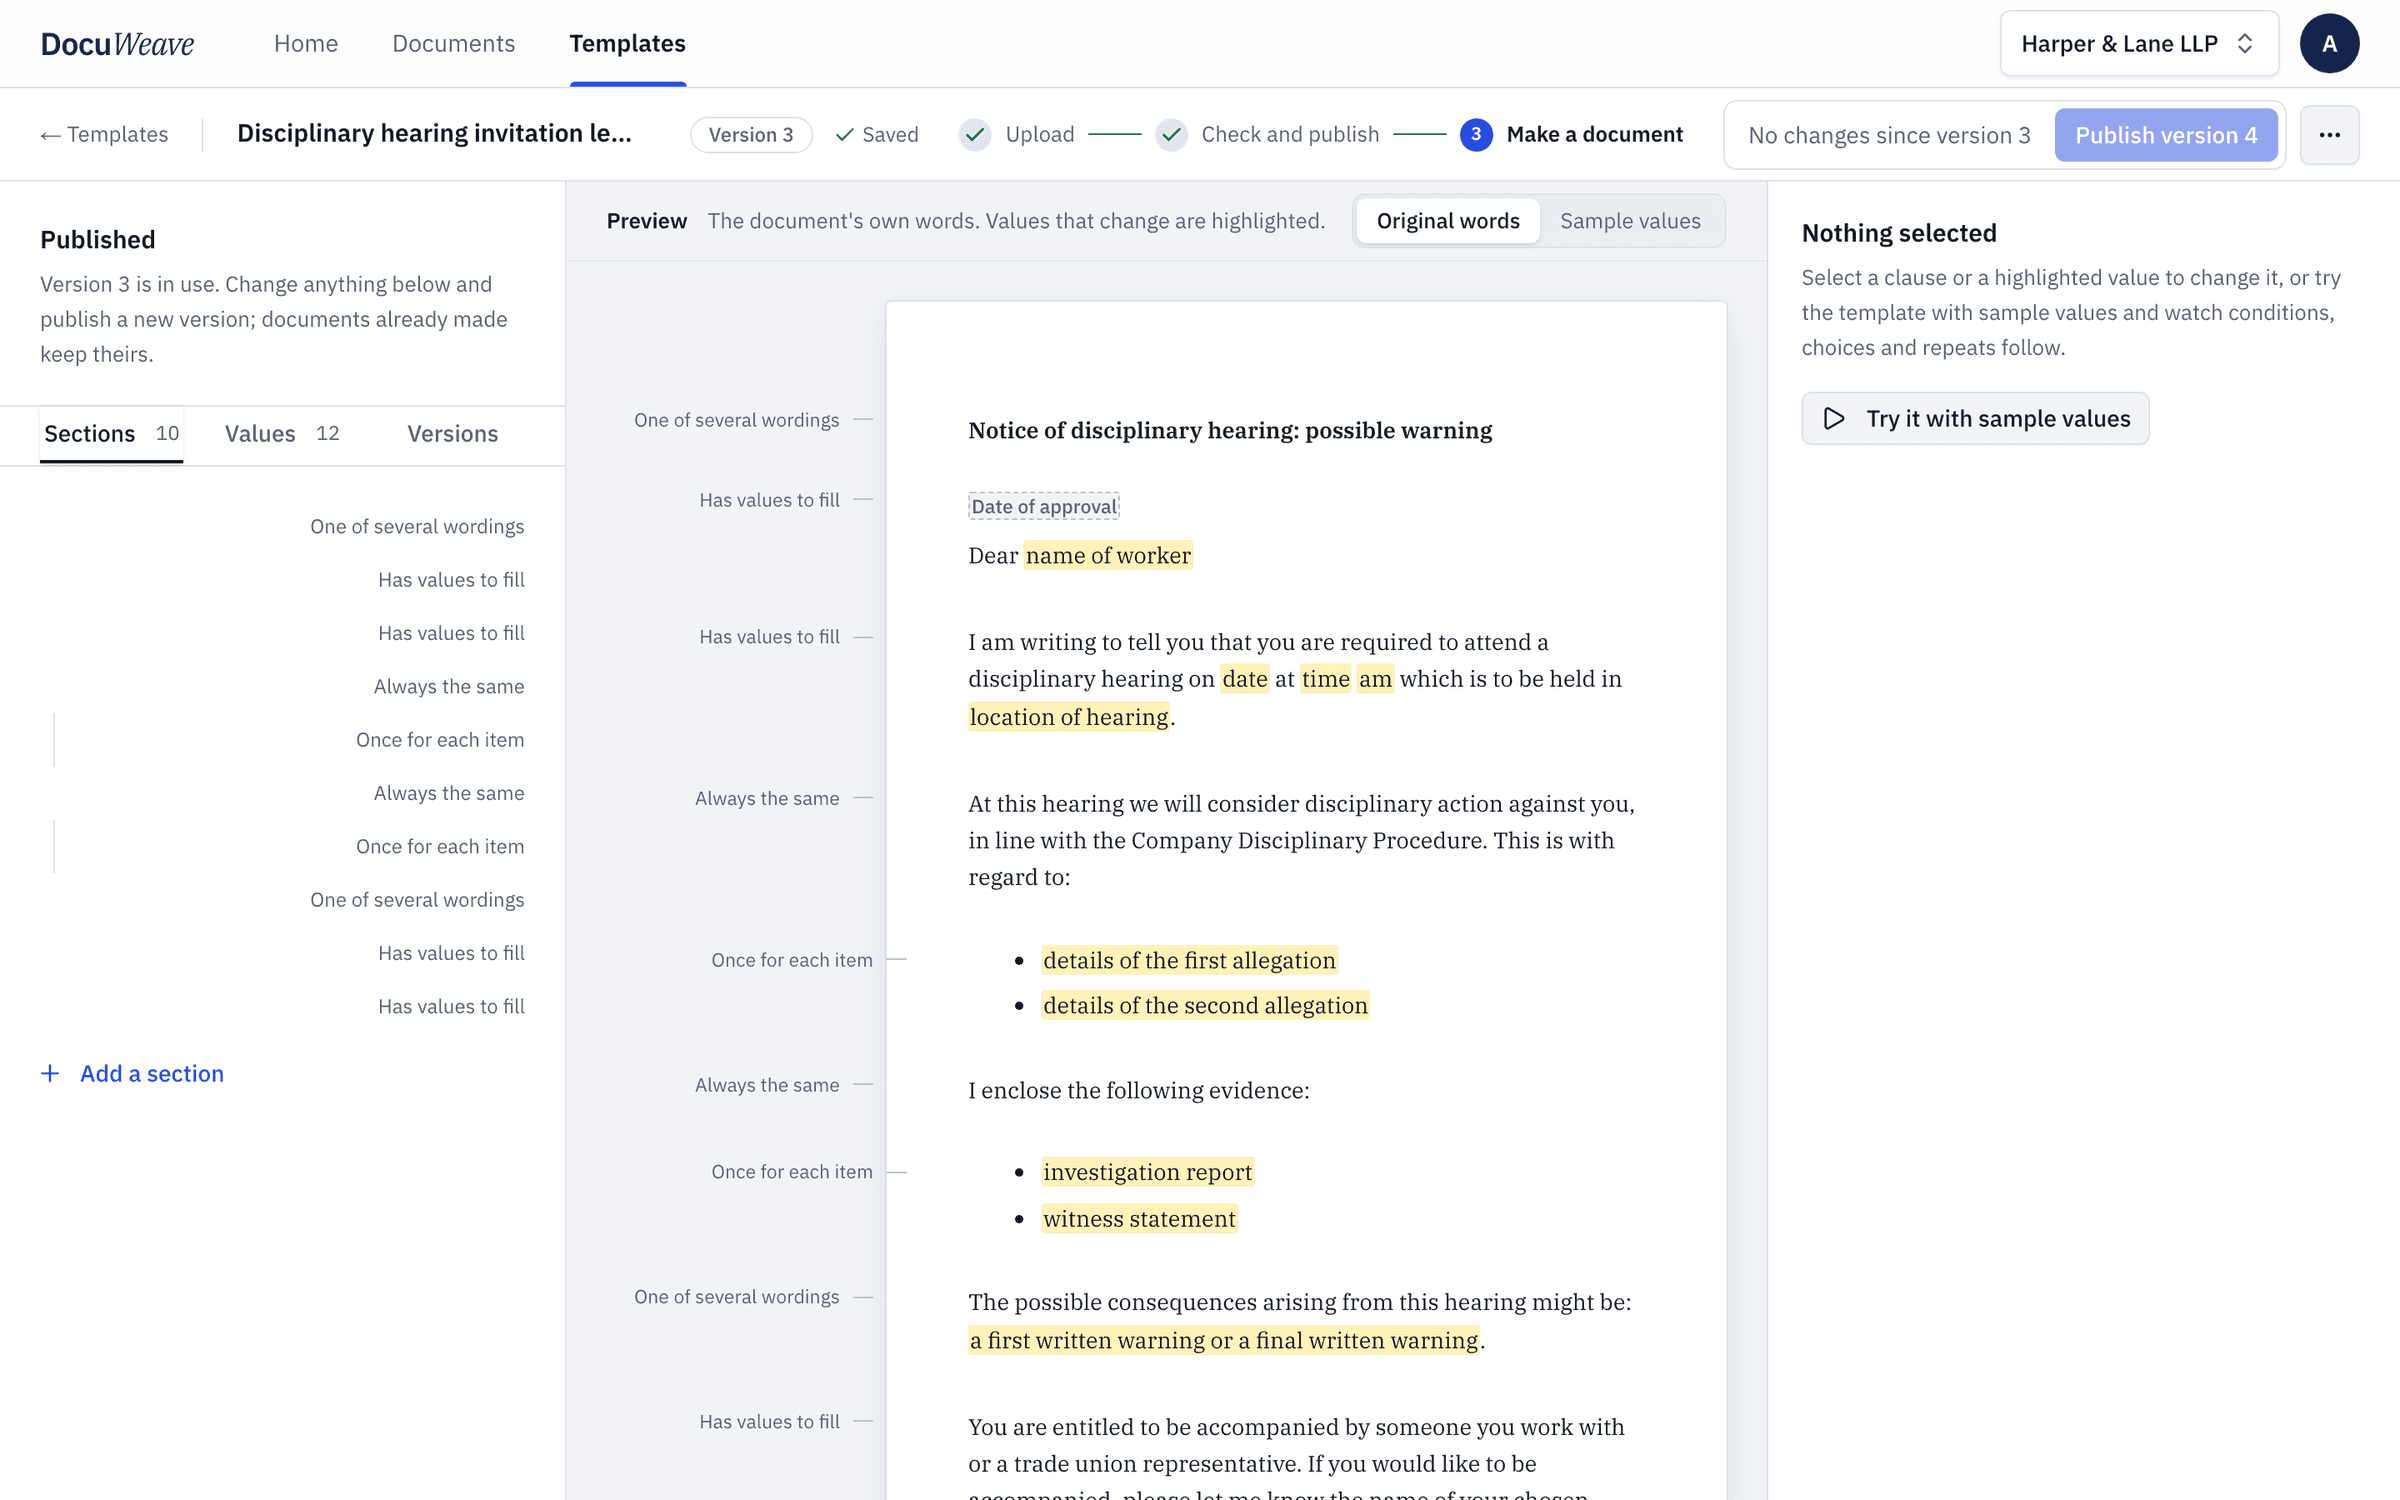
Task: Open the three-dots more options menu
Action: click(2329, 135)
